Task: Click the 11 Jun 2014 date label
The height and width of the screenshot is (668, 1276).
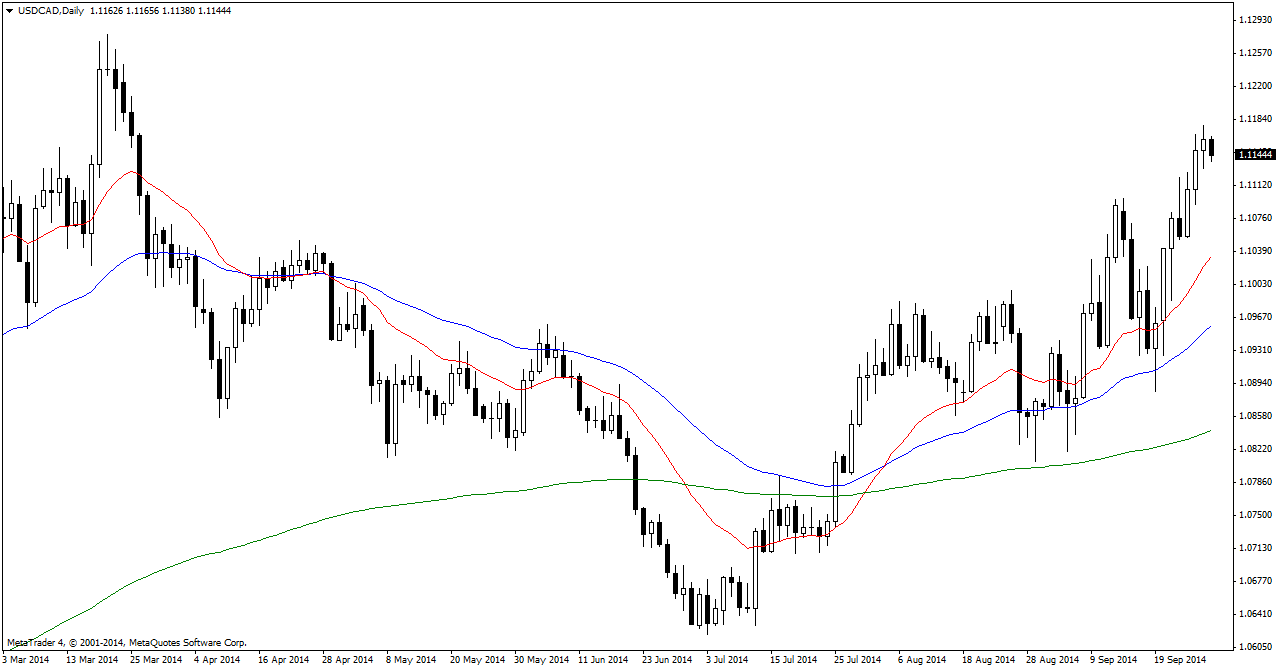Action: [x=603, y=660]
